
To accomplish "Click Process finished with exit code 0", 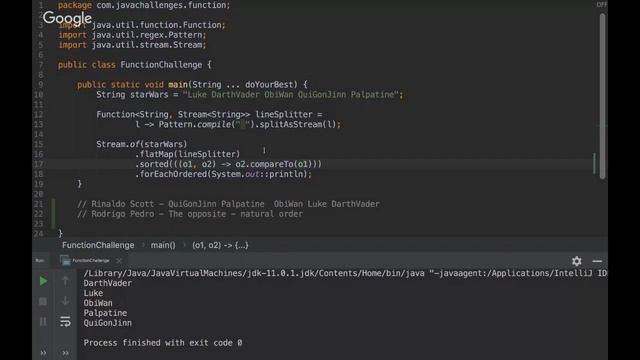I will point(163,343).
